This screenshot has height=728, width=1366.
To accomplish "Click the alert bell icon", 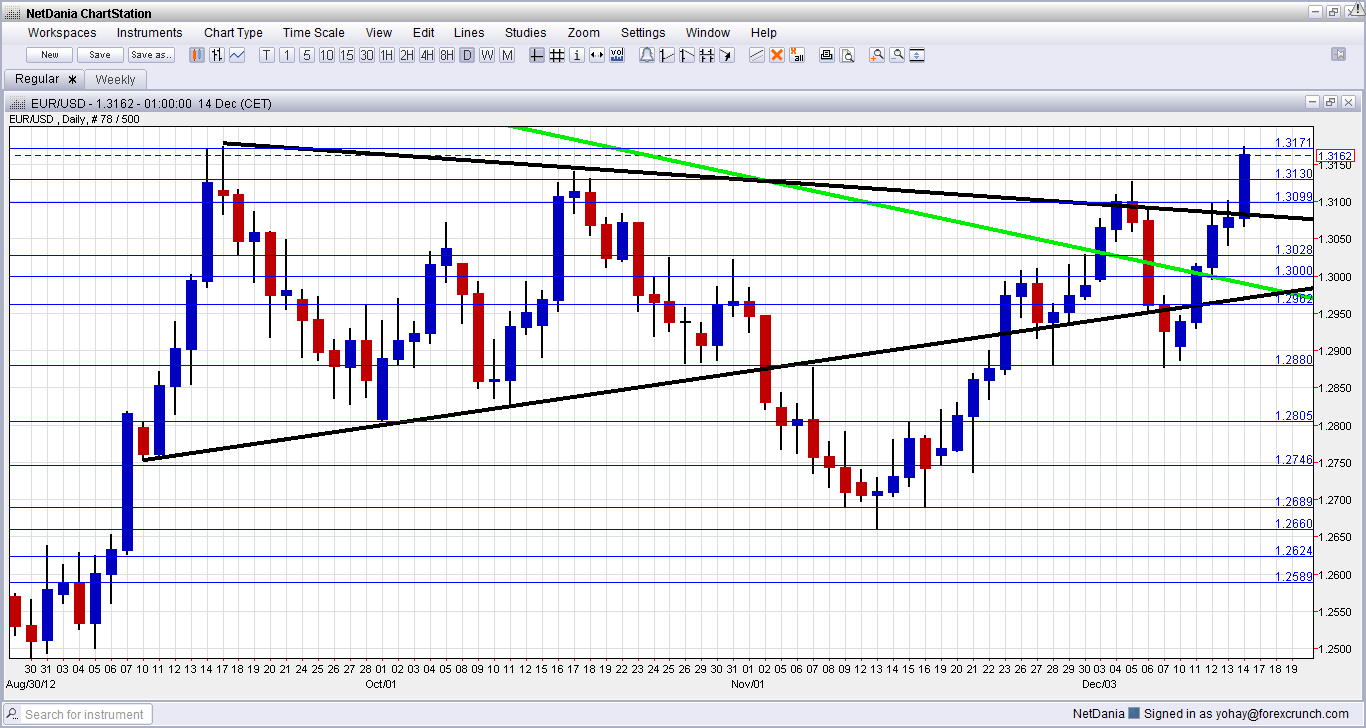I will coord(647,55).
